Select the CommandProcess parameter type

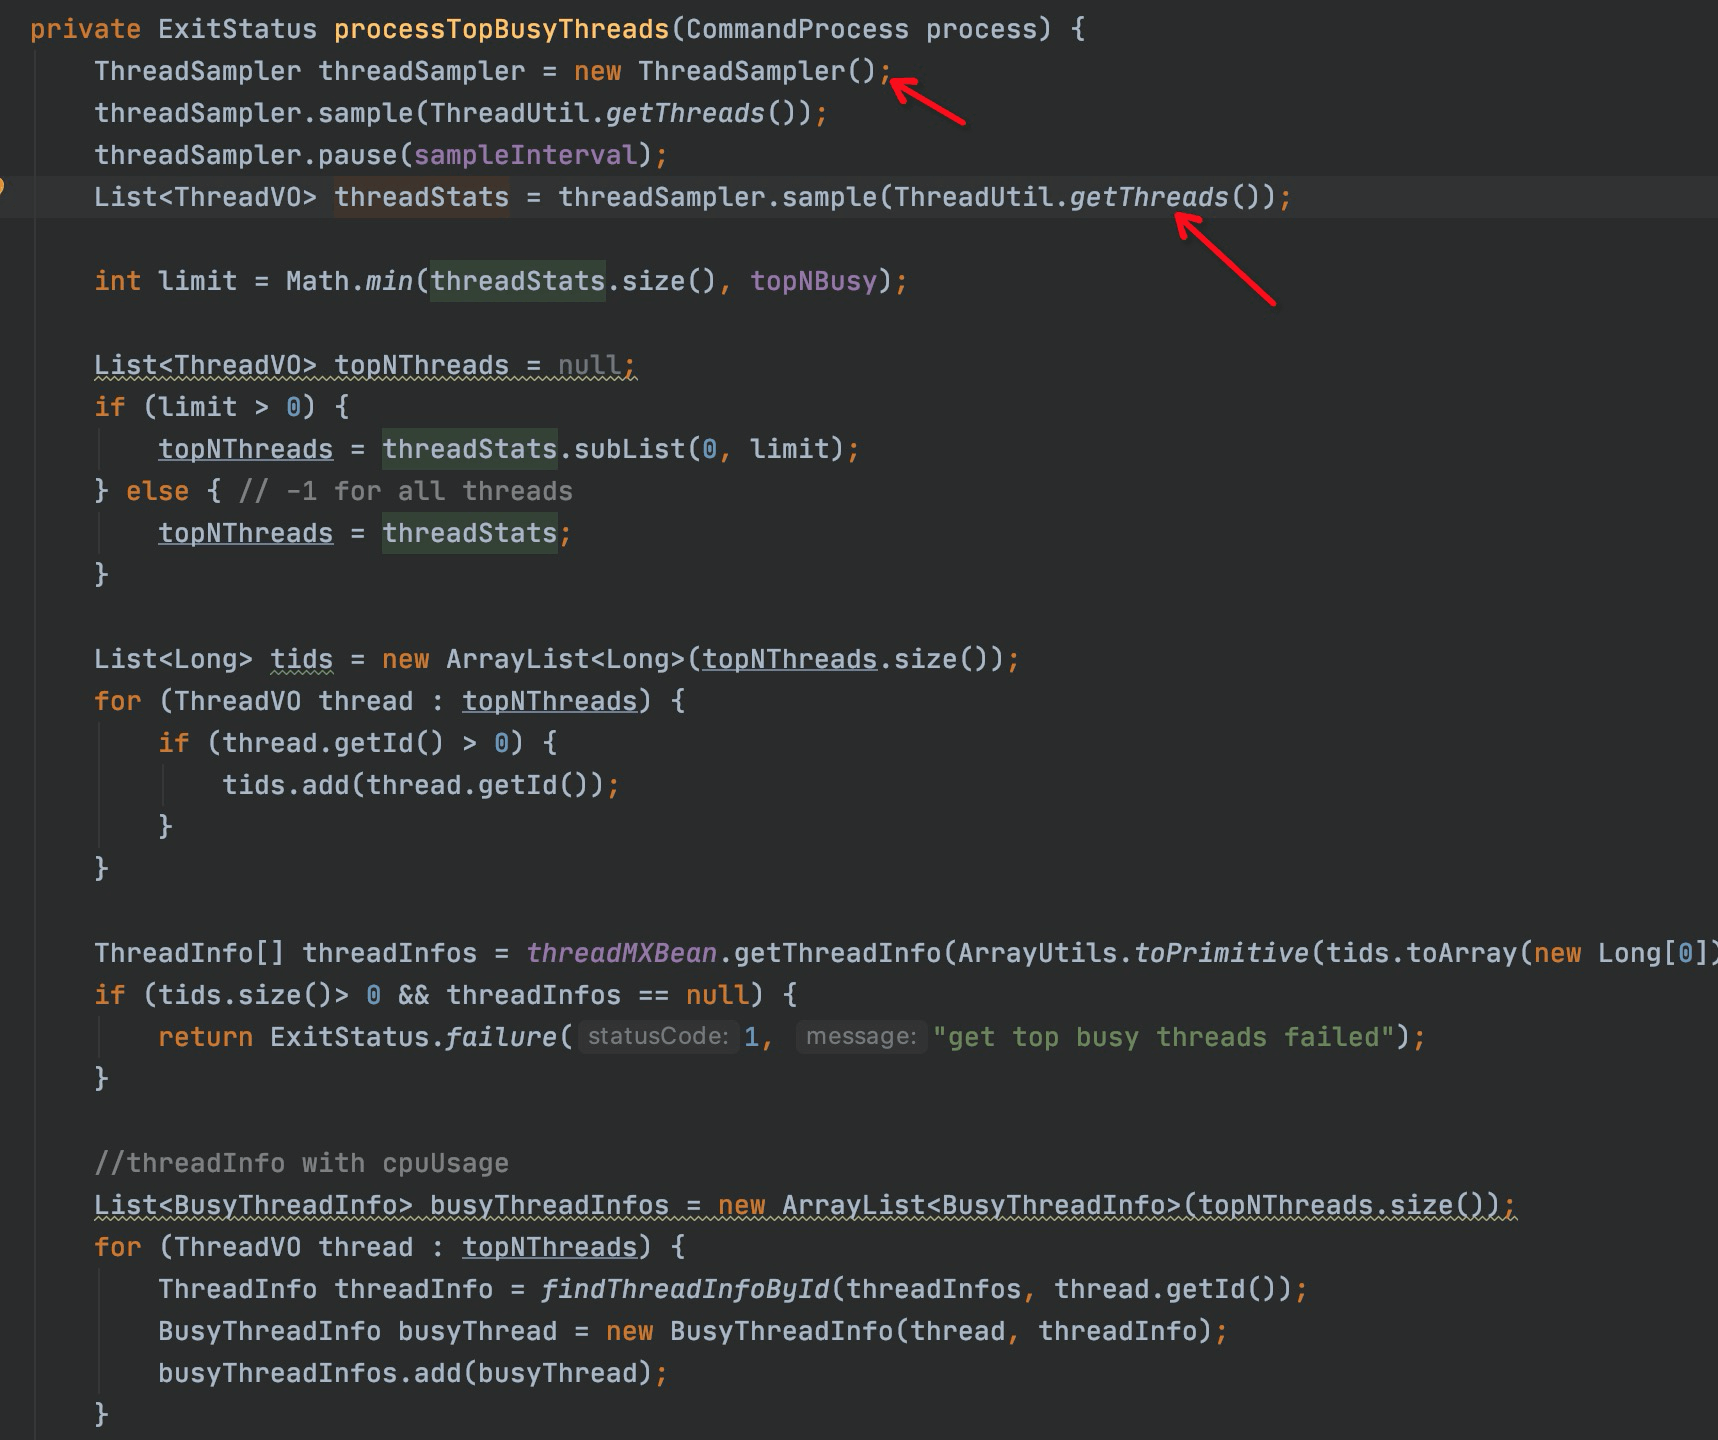[x=797, y=29]
